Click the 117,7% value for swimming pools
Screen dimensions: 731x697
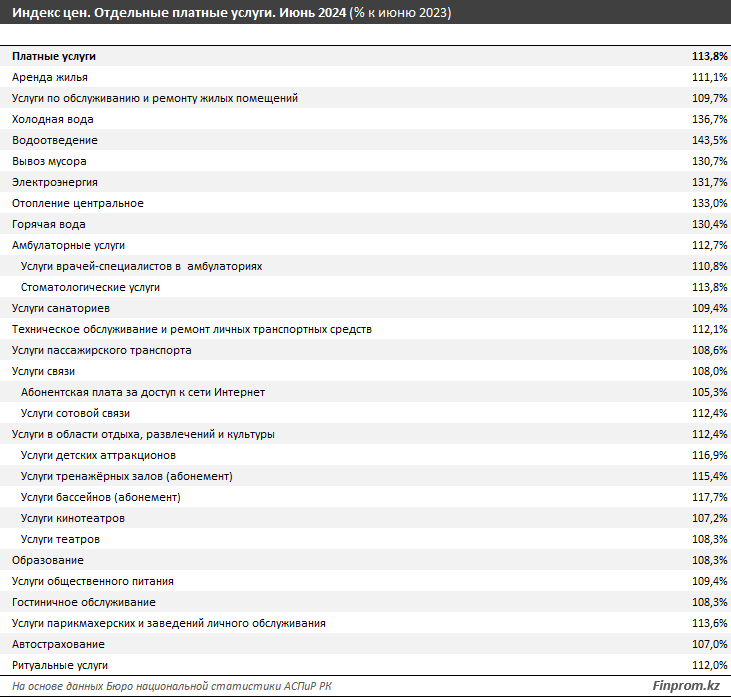tap(709, 497)
